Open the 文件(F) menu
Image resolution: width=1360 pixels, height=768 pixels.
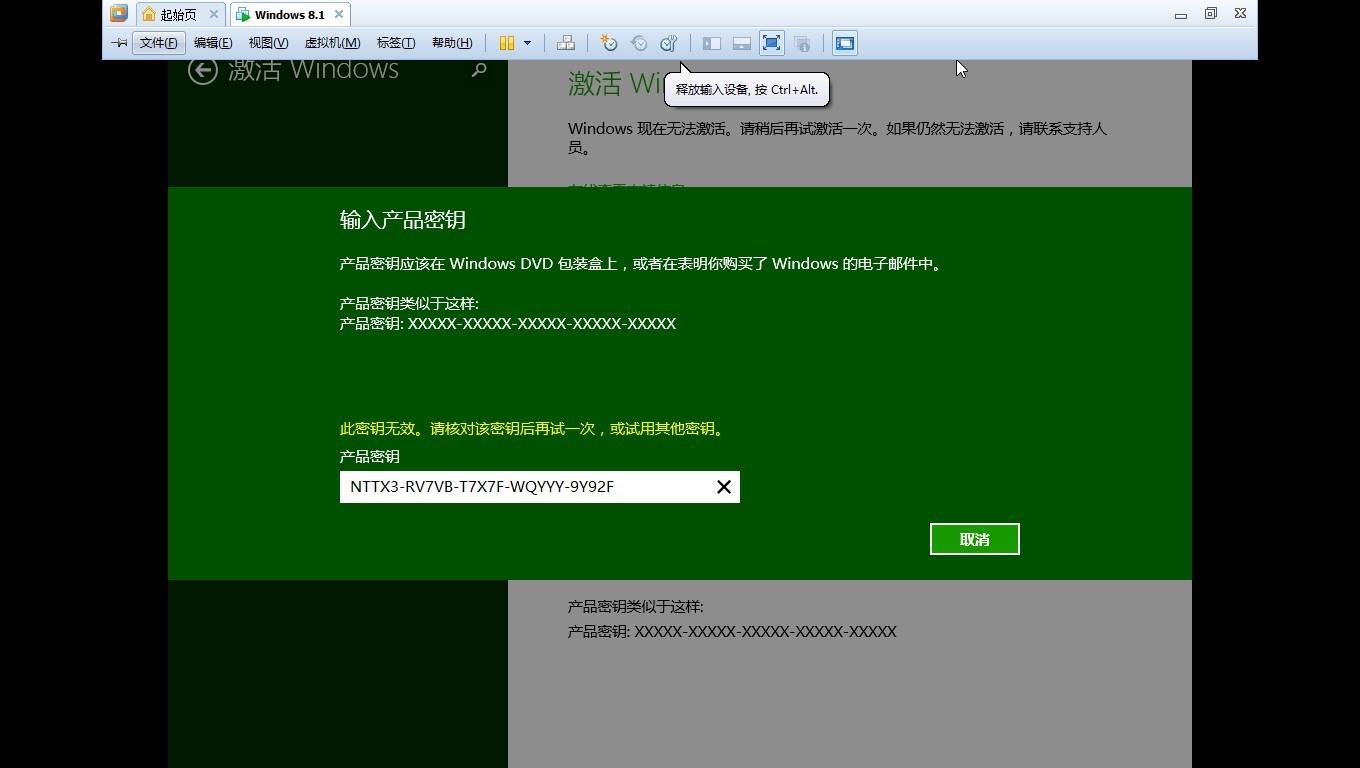pyautogui.click(x=158, y=43)
